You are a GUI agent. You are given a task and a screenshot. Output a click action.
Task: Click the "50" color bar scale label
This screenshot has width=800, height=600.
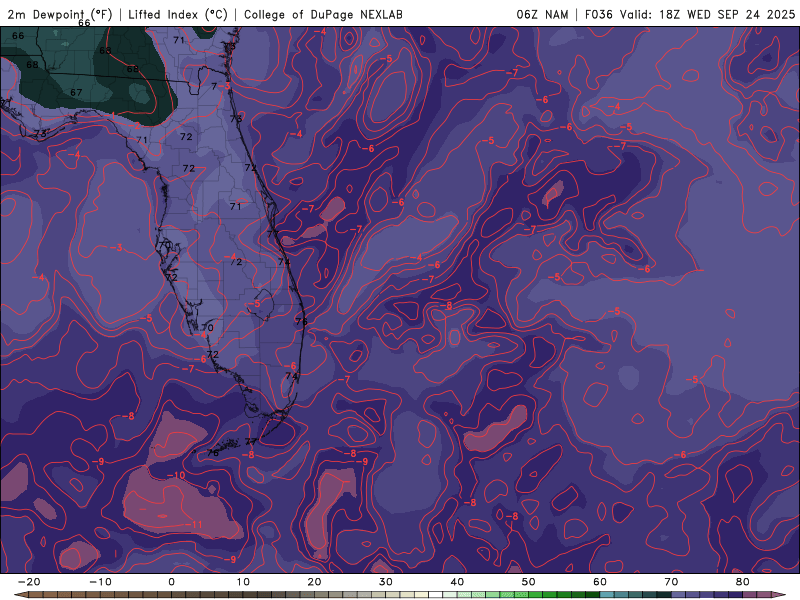529,582
